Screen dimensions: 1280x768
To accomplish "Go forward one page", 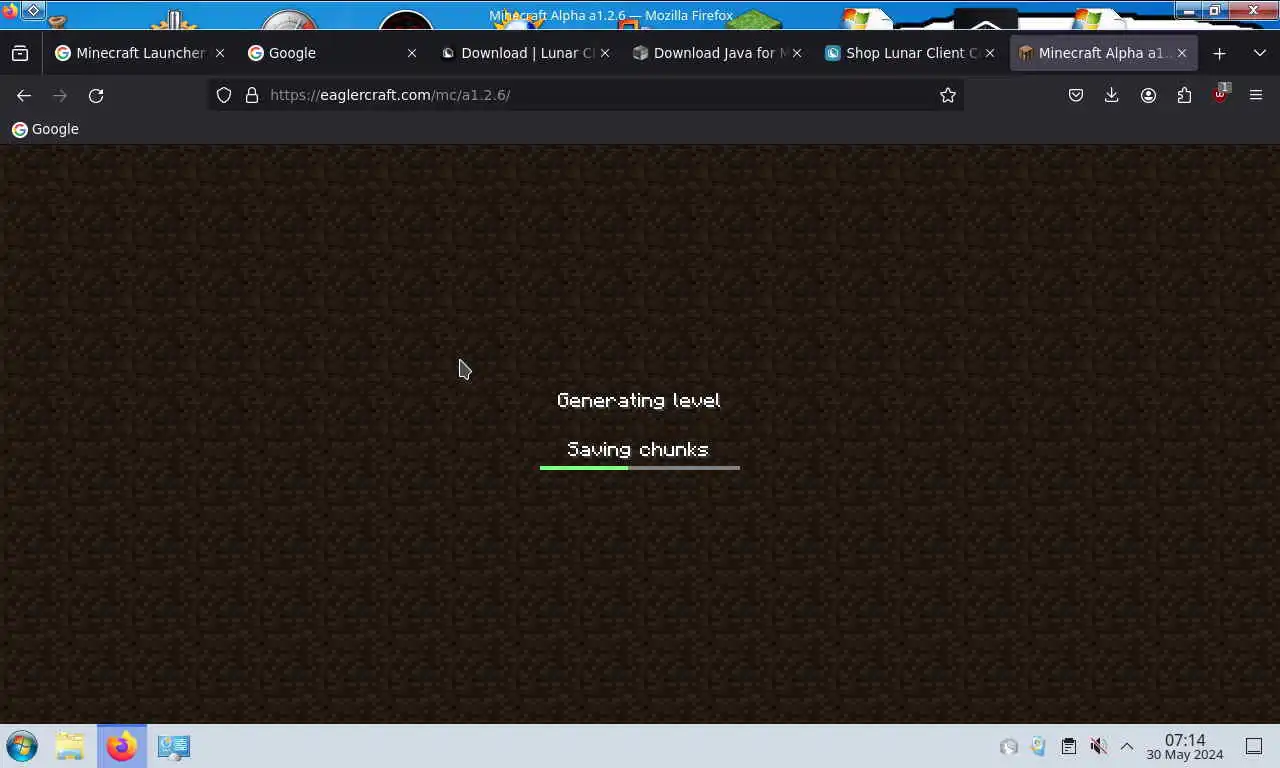I will click(60, 95).
